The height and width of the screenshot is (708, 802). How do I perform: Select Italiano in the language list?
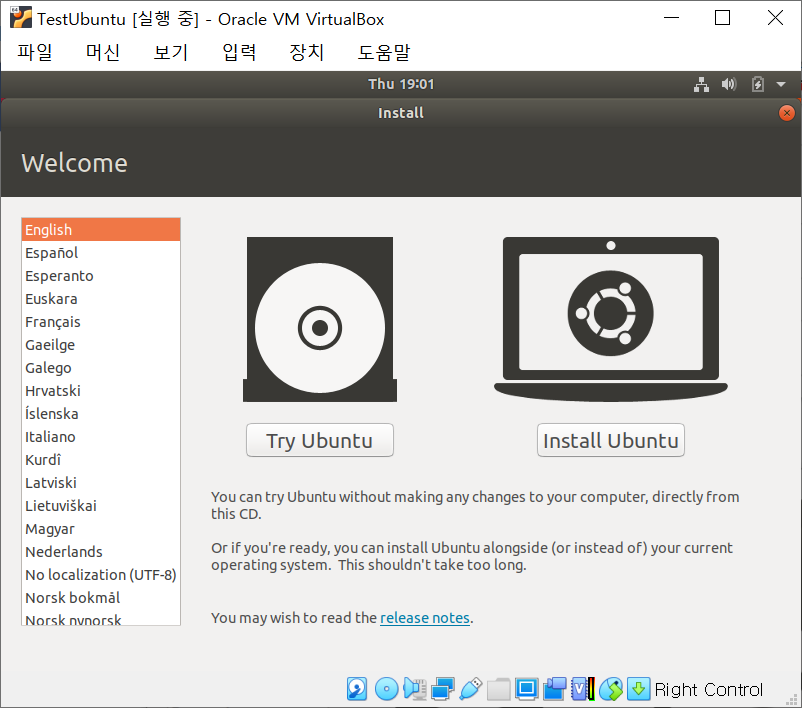pyautogui.click(x=101, y=437)
